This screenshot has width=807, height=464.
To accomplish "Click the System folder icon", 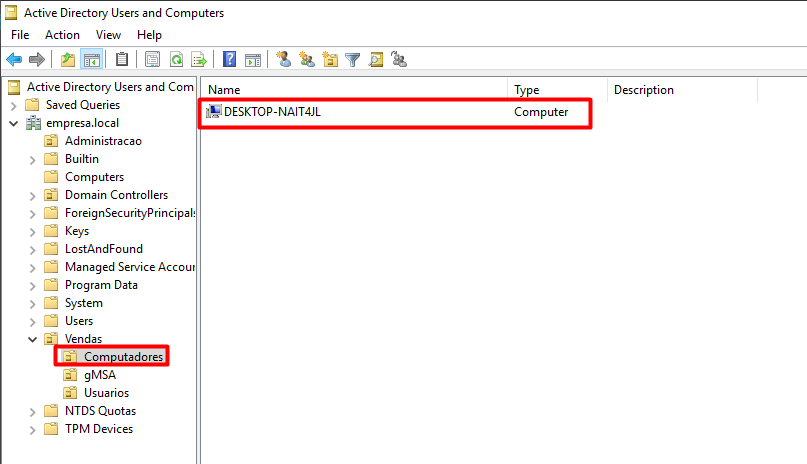I will pos(51,303).
